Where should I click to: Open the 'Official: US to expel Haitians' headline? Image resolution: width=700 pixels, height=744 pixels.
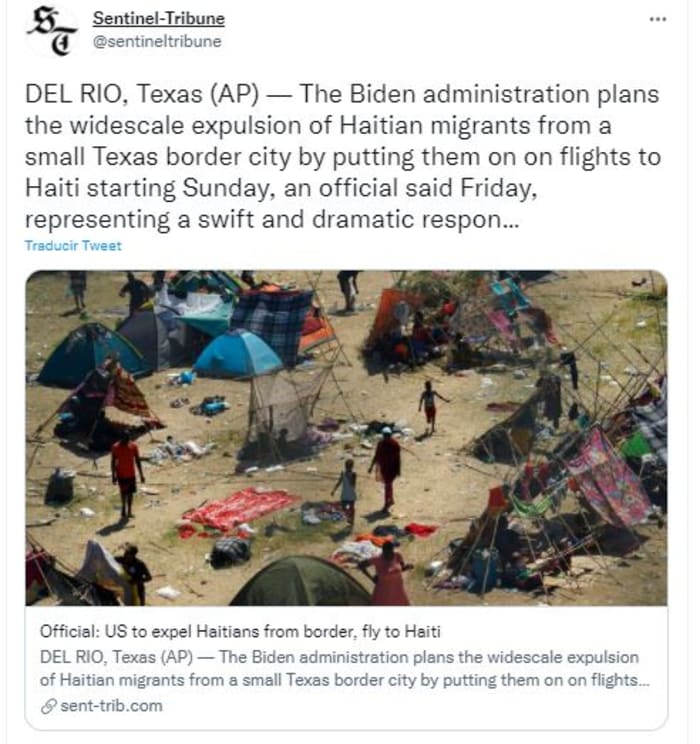241,632
